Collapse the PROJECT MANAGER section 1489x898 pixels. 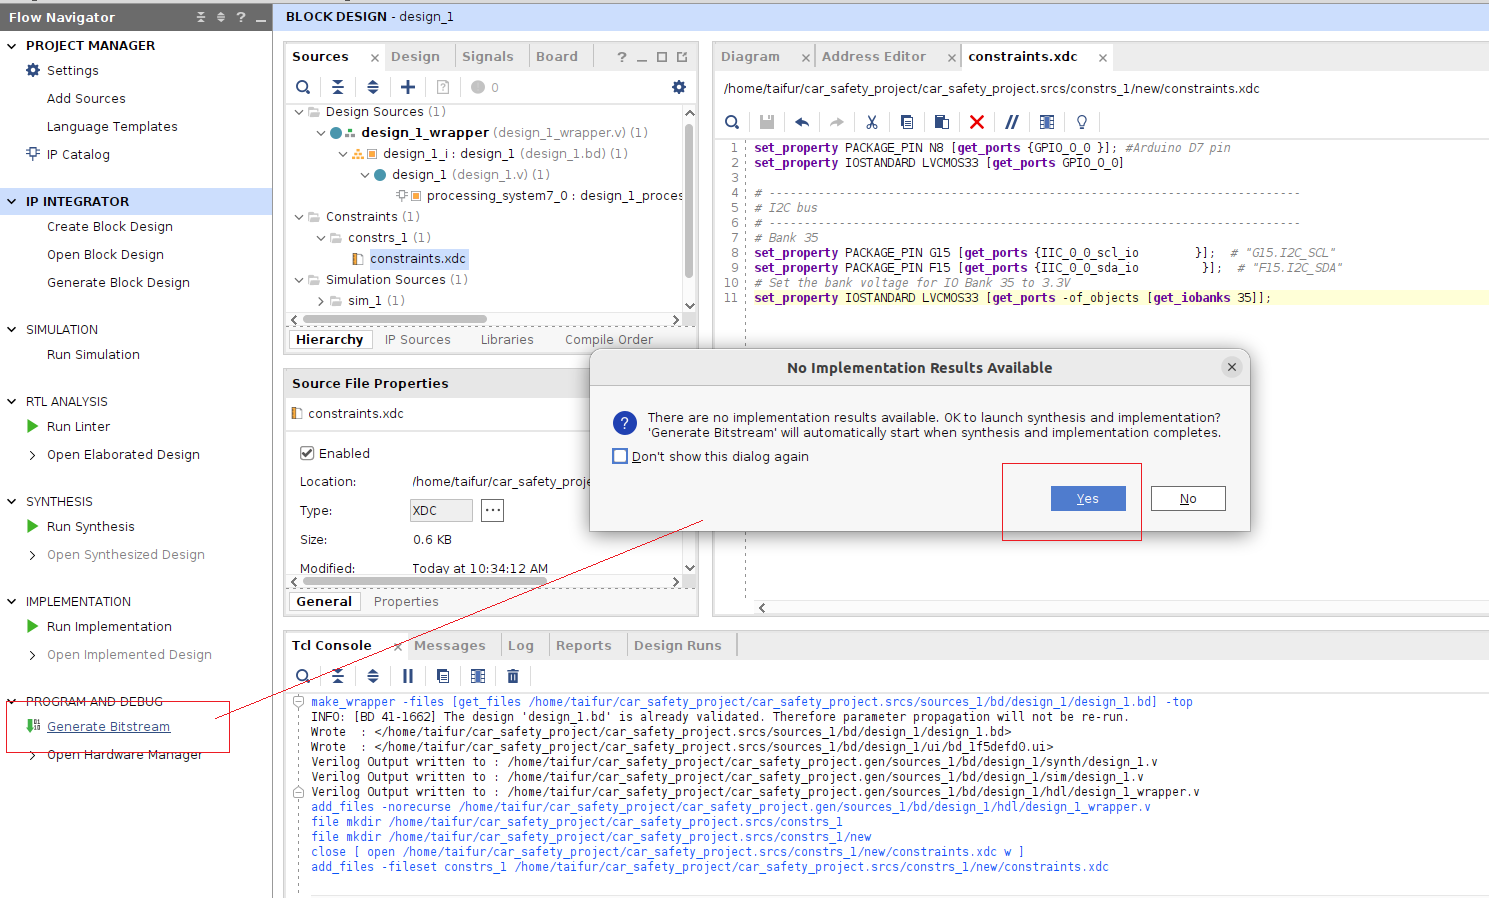coord(12,46)
